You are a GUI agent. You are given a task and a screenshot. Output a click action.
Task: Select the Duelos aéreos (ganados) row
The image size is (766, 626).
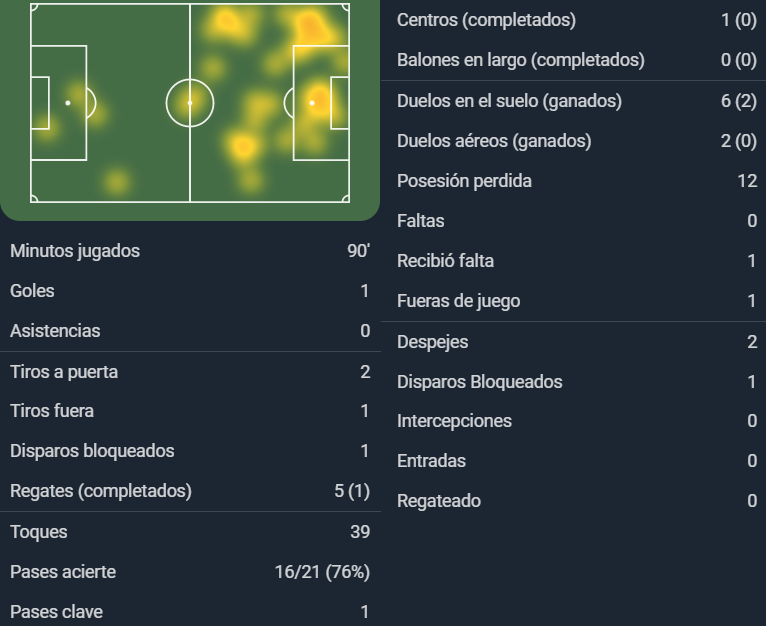[x=574, y=141]
